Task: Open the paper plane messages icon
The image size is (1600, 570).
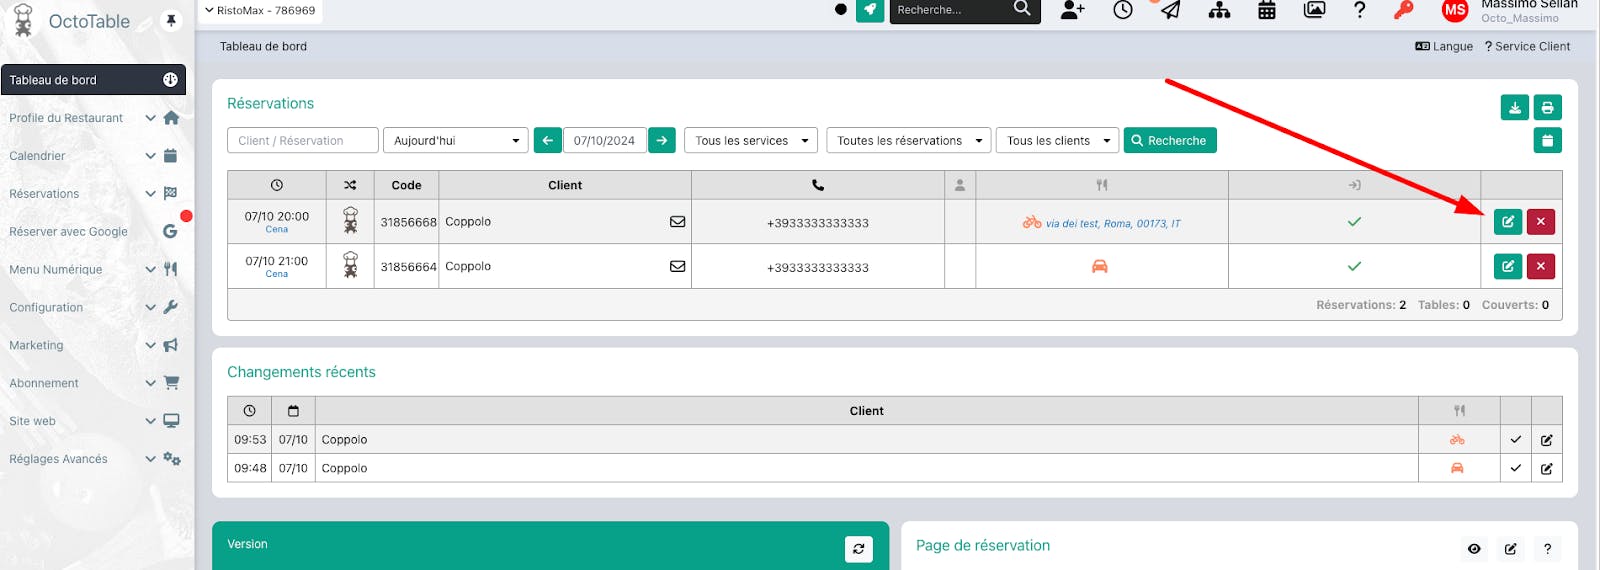Action: 1170,10
